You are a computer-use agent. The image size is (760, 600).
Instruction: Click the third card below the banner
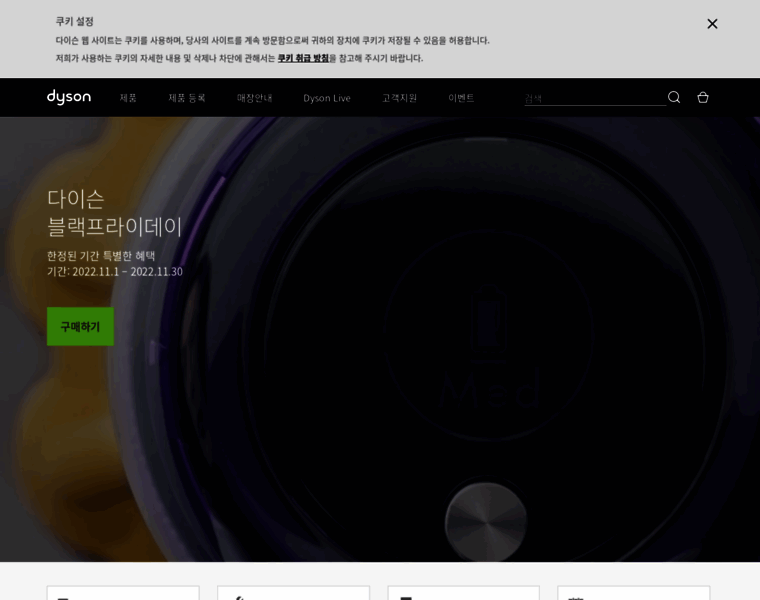pos(463,593)
